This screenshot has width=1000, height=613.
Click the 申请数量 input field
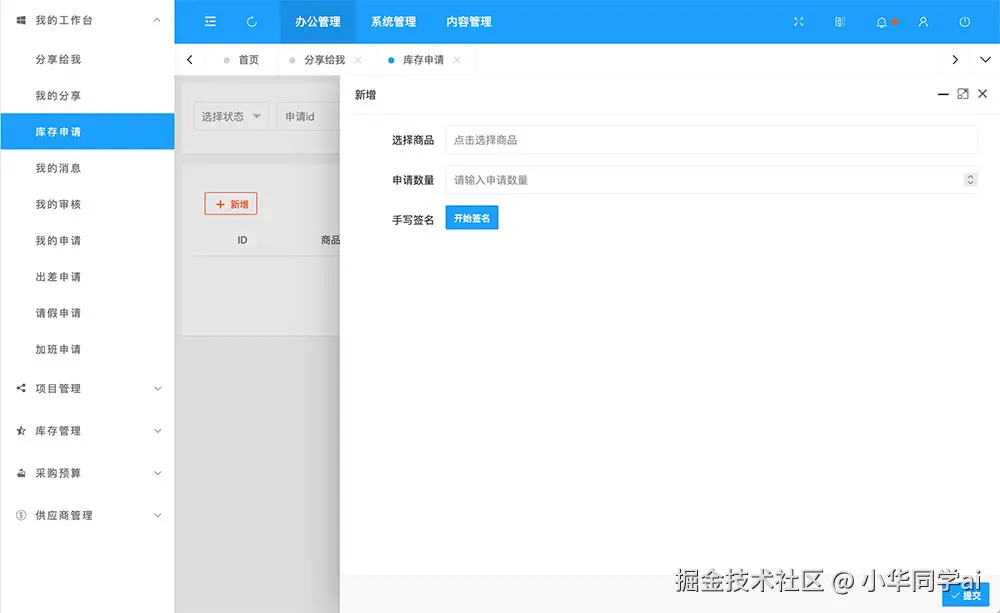(711, 180)
